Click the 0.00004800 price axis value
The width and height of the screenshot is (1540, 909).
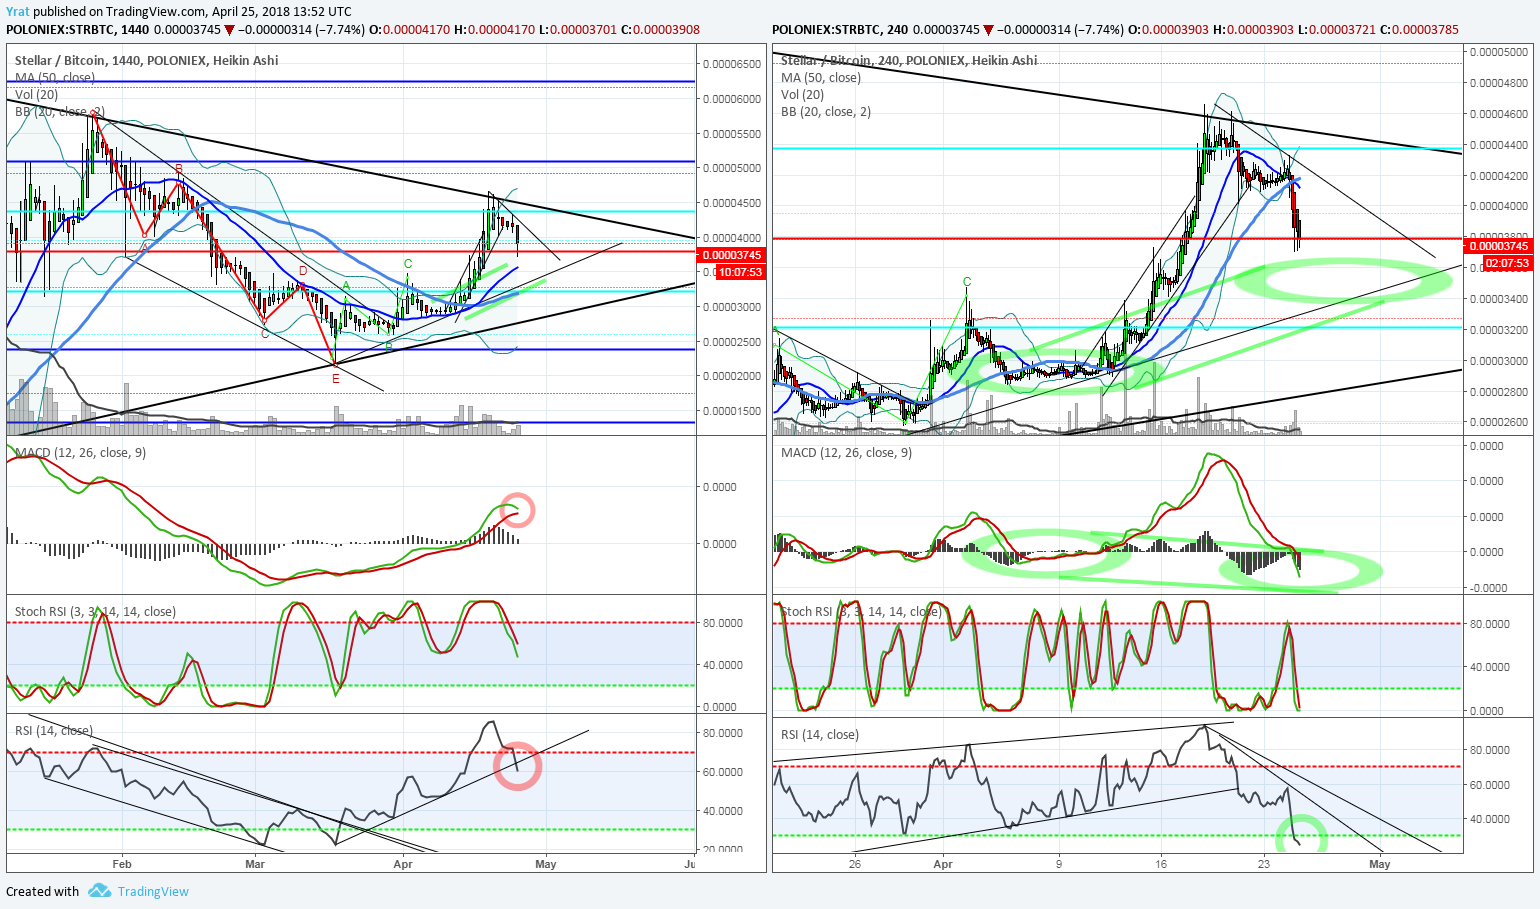[1498, 83]
